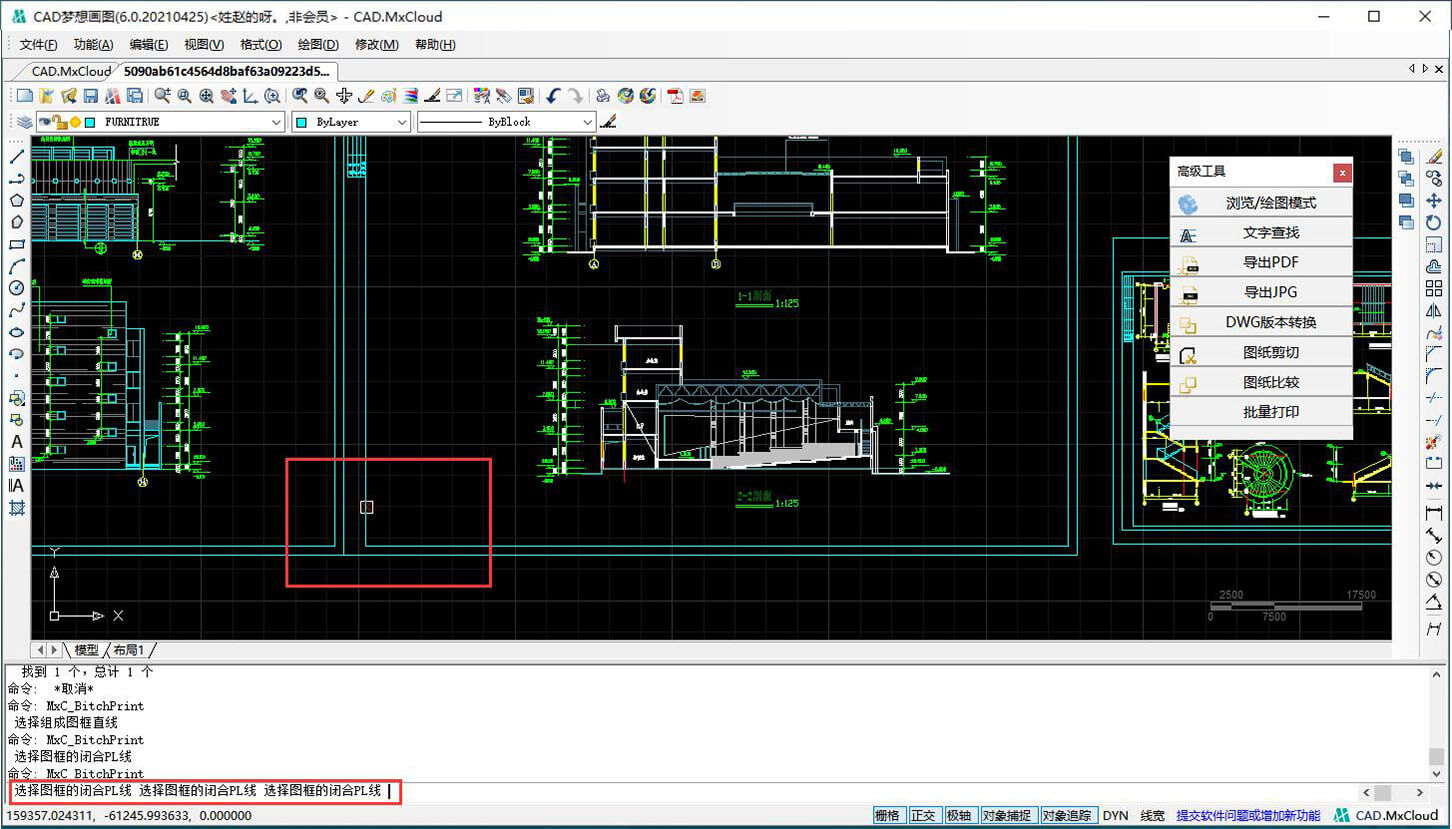
Task: Click the tab scroll right arrow near close
Action: pyautogui.click(x=1425, y=70)
